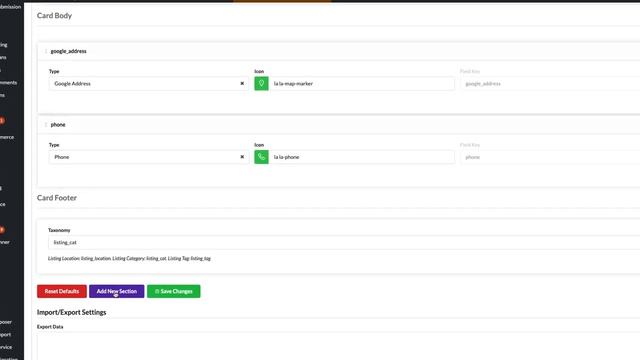Edit the la la-phone icon field
Screen dimensions: 640x360
tap(362, 157)
